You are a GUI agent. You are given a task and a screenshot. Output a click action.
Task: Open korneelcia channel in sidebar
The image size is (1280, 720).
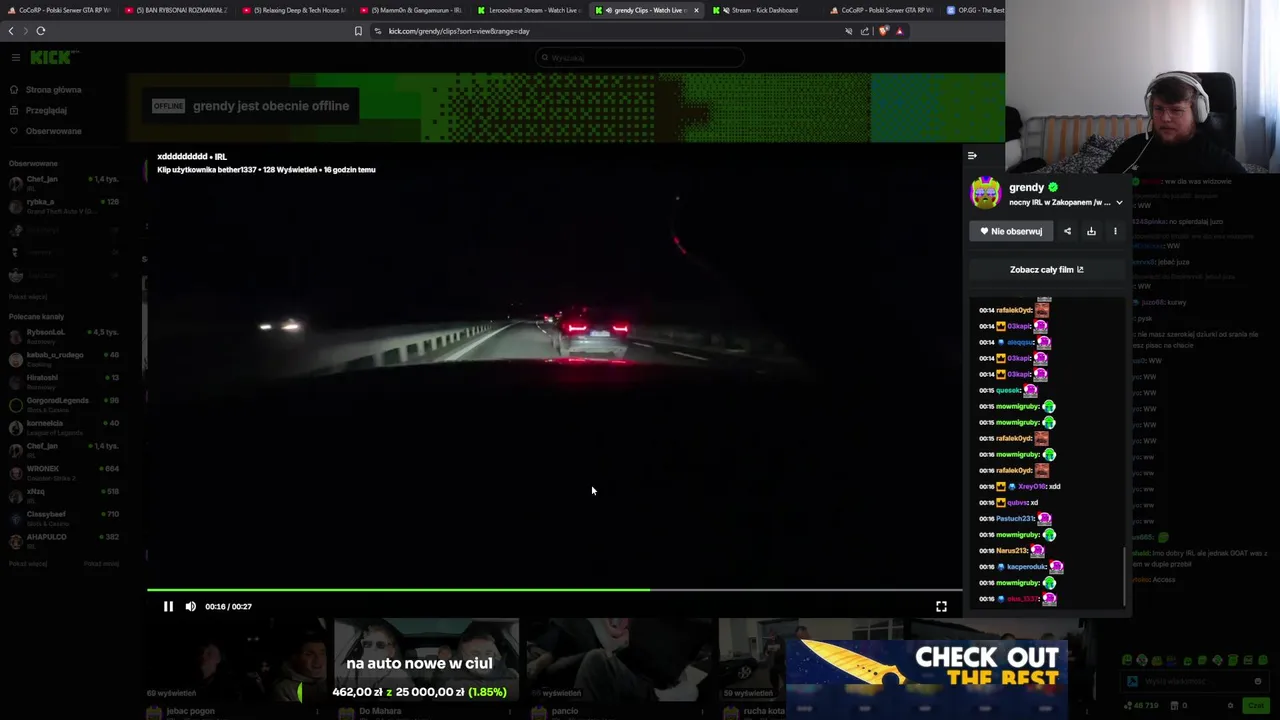click(62, 427)
